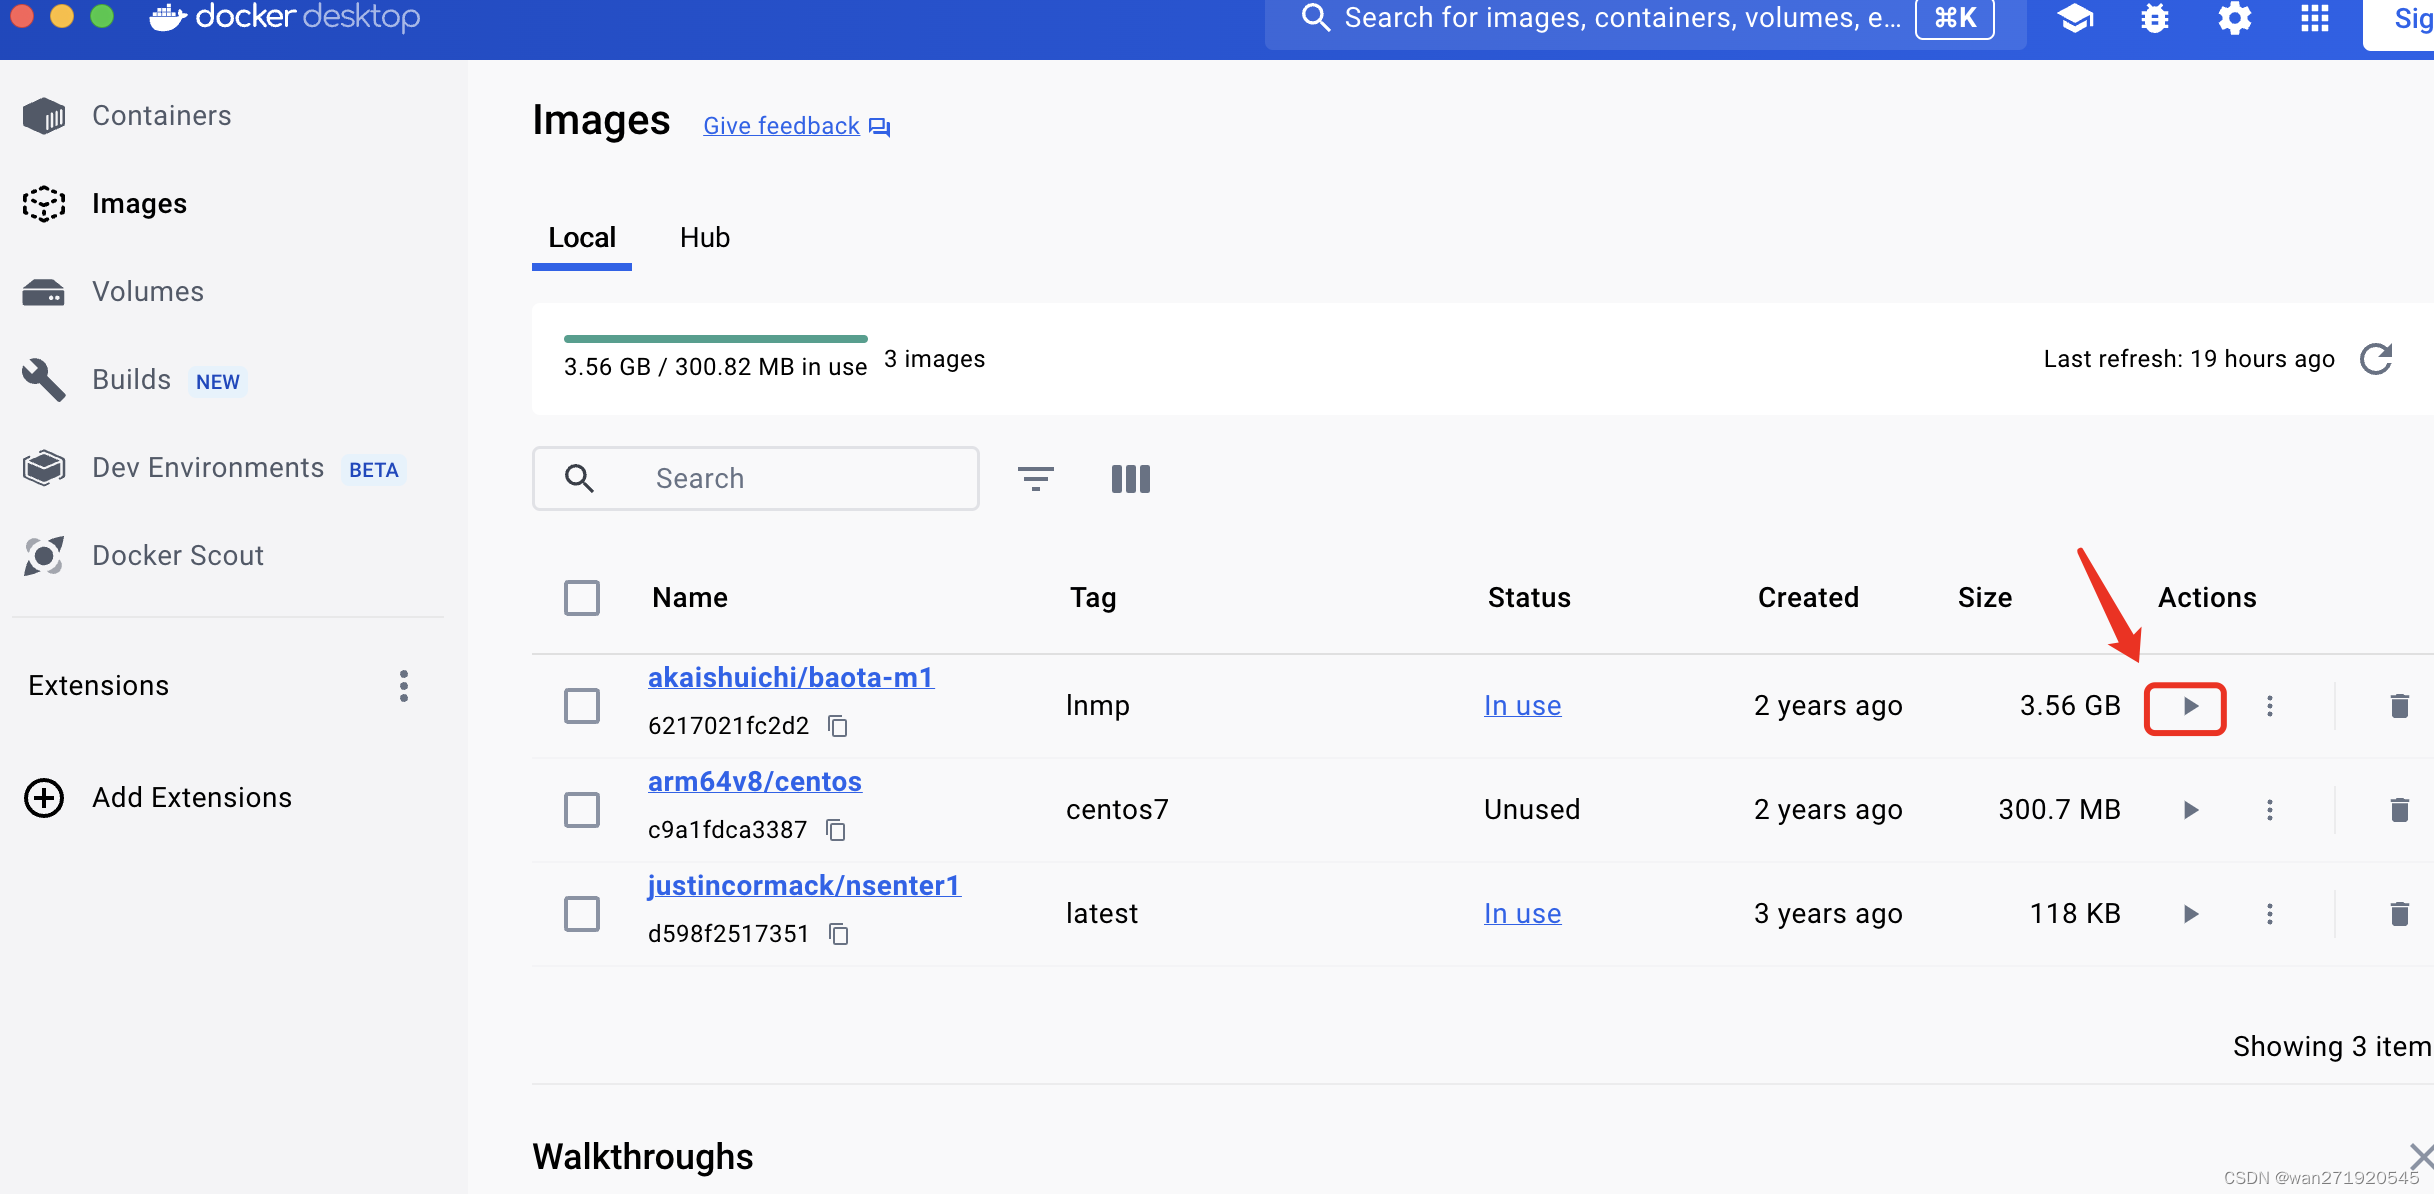
Task: Select Builds in the sidebar menu
Action: click(132, 380)
